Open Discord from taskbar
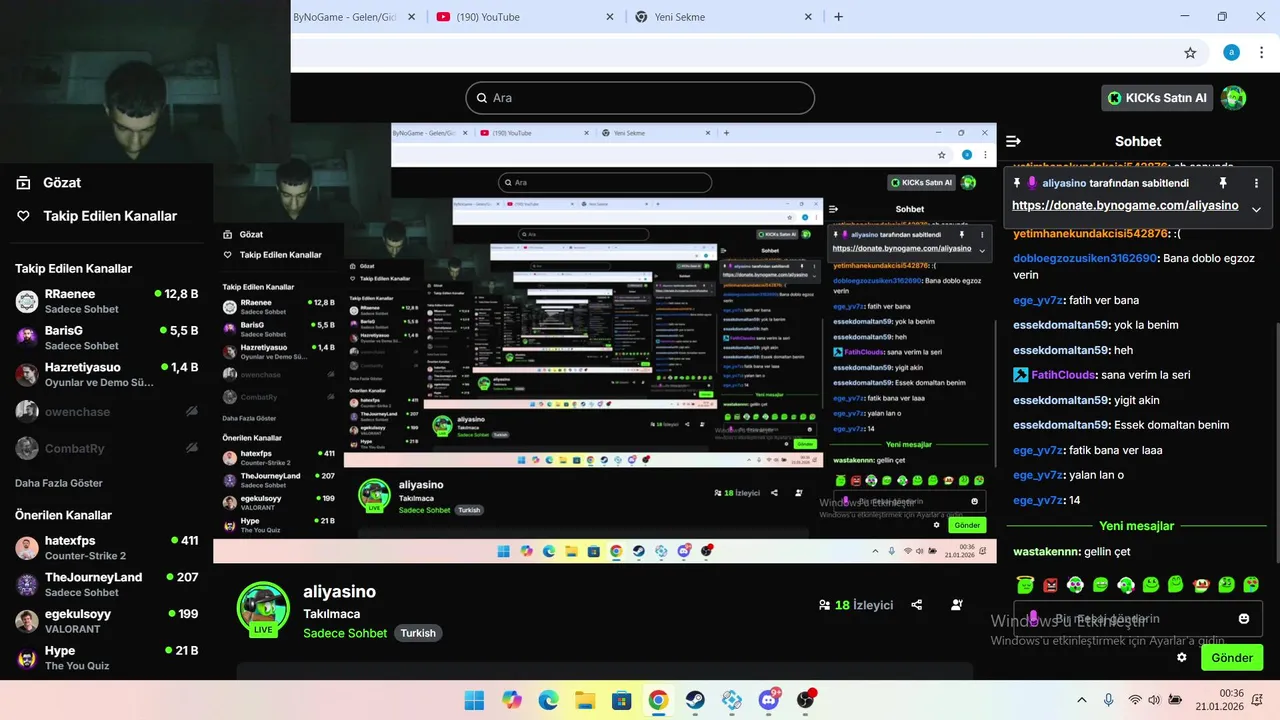 769,699
